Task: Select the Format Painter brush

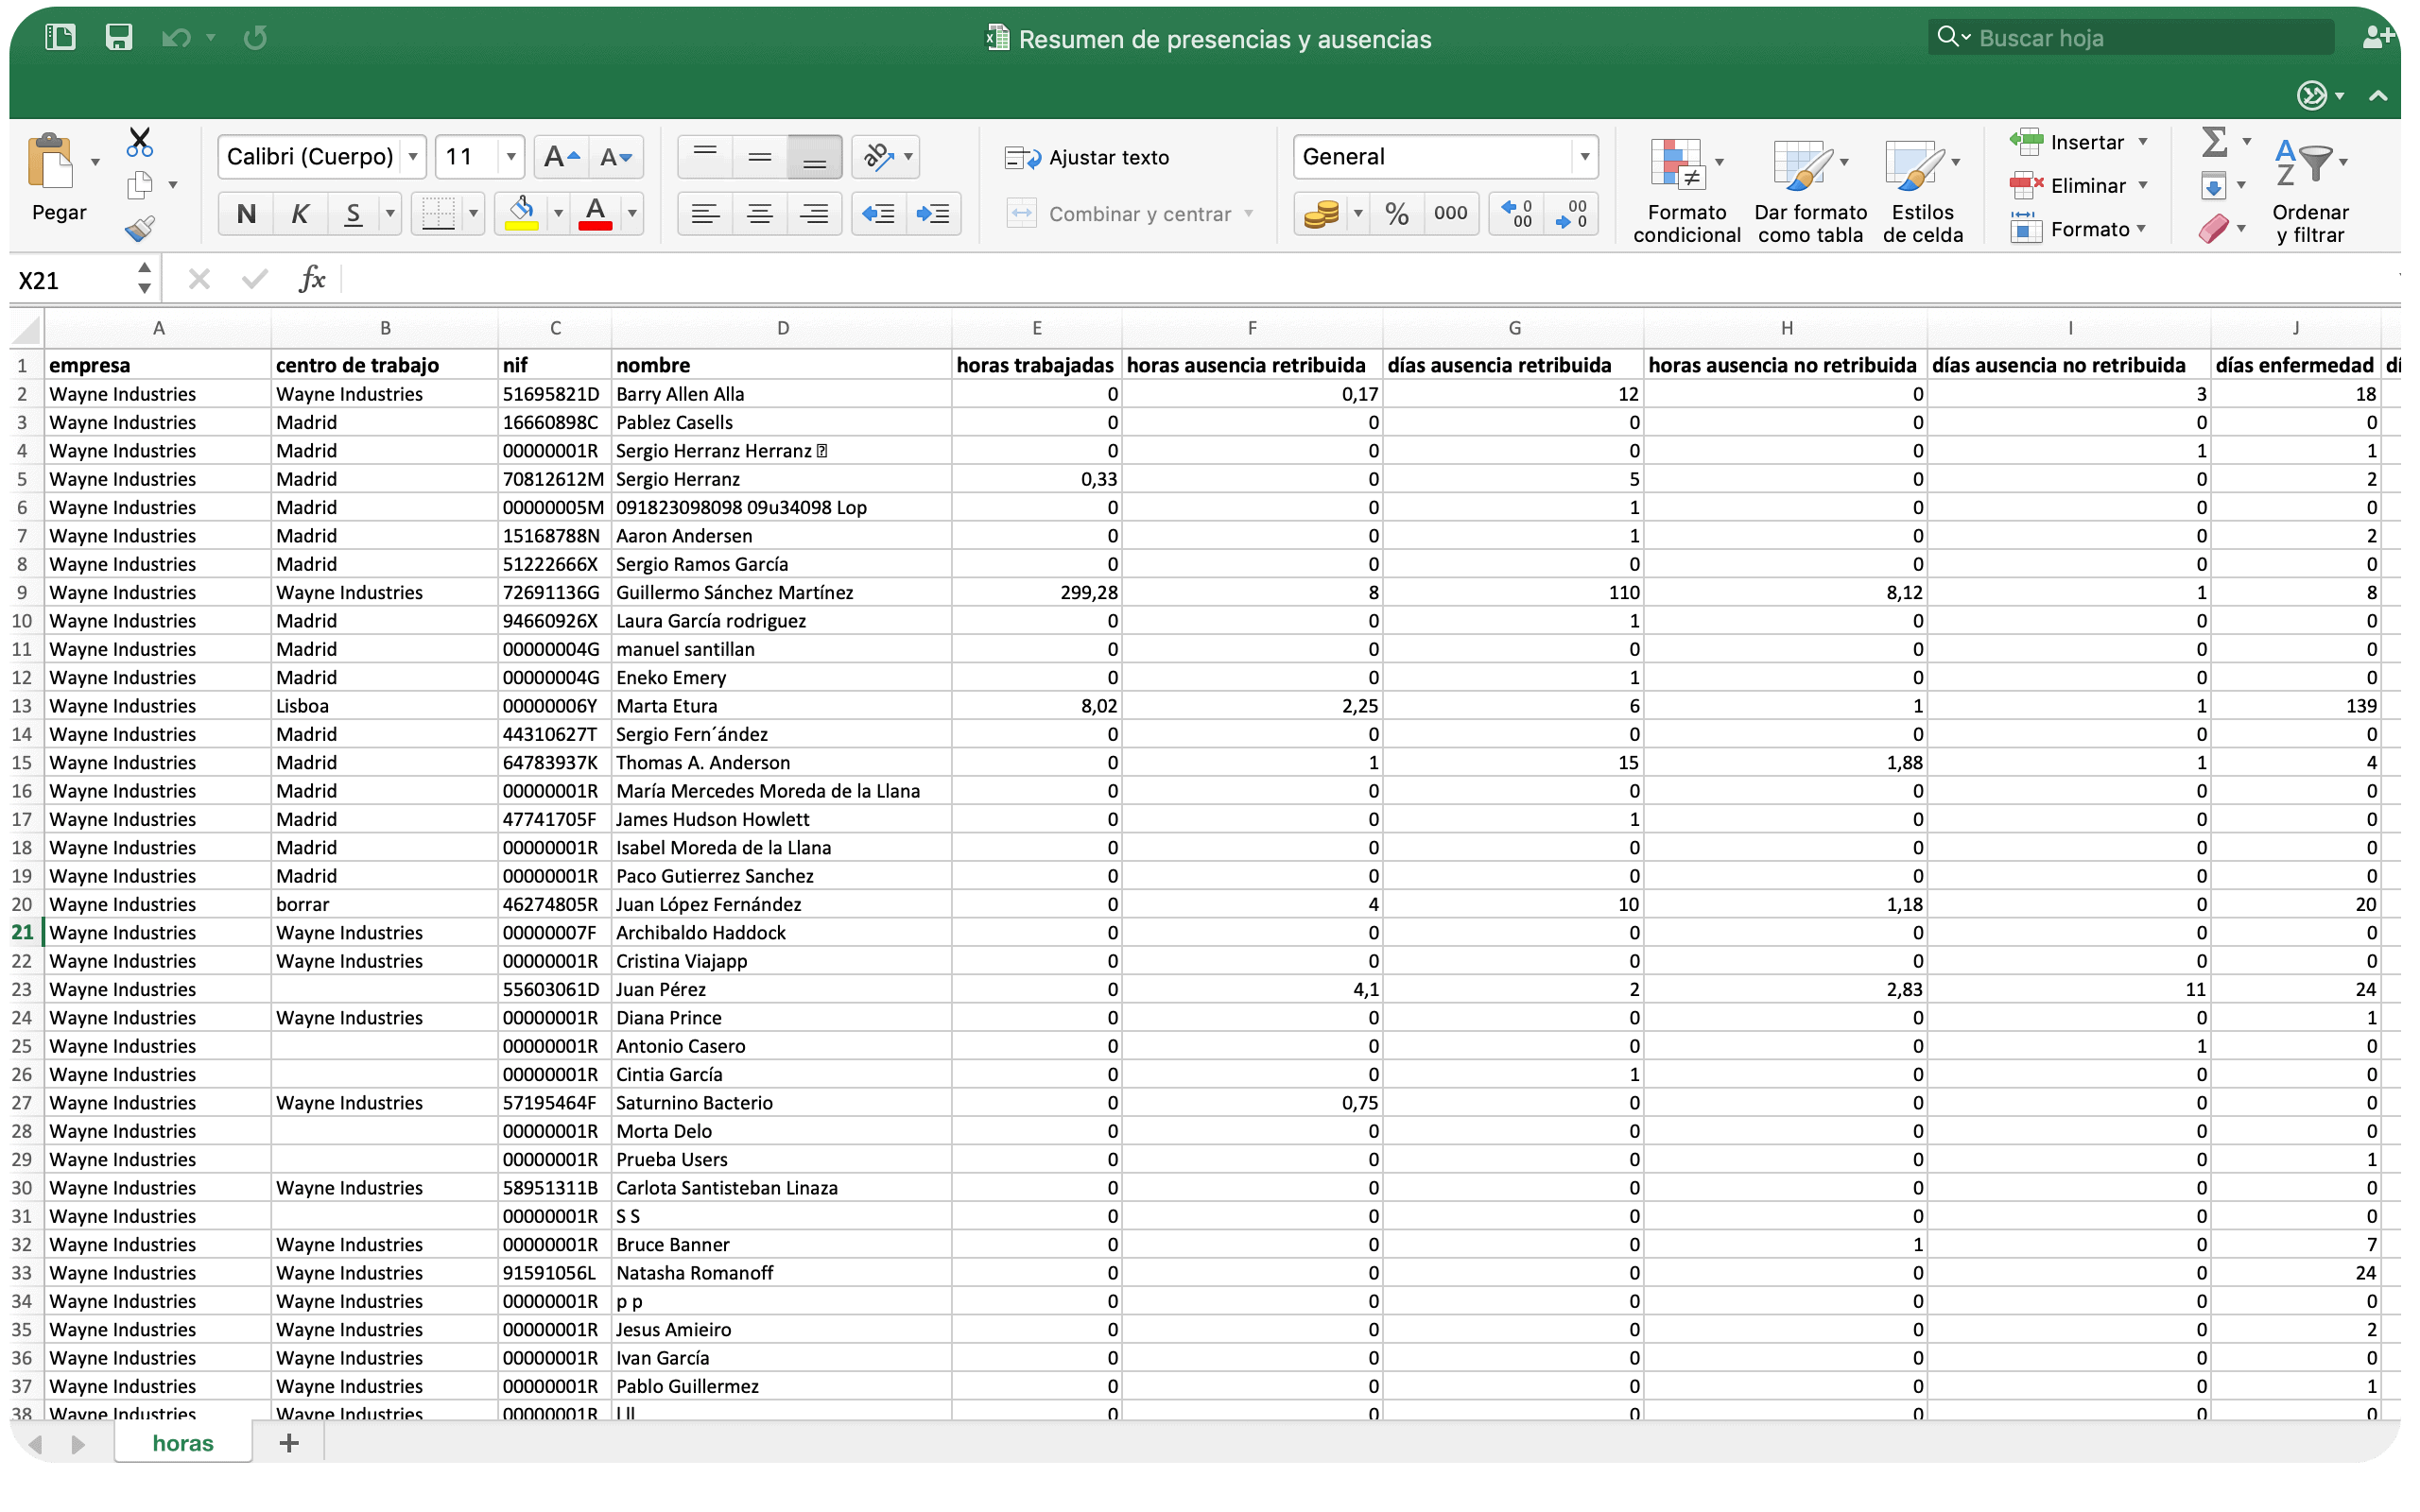Action: (x=140, y=229)
